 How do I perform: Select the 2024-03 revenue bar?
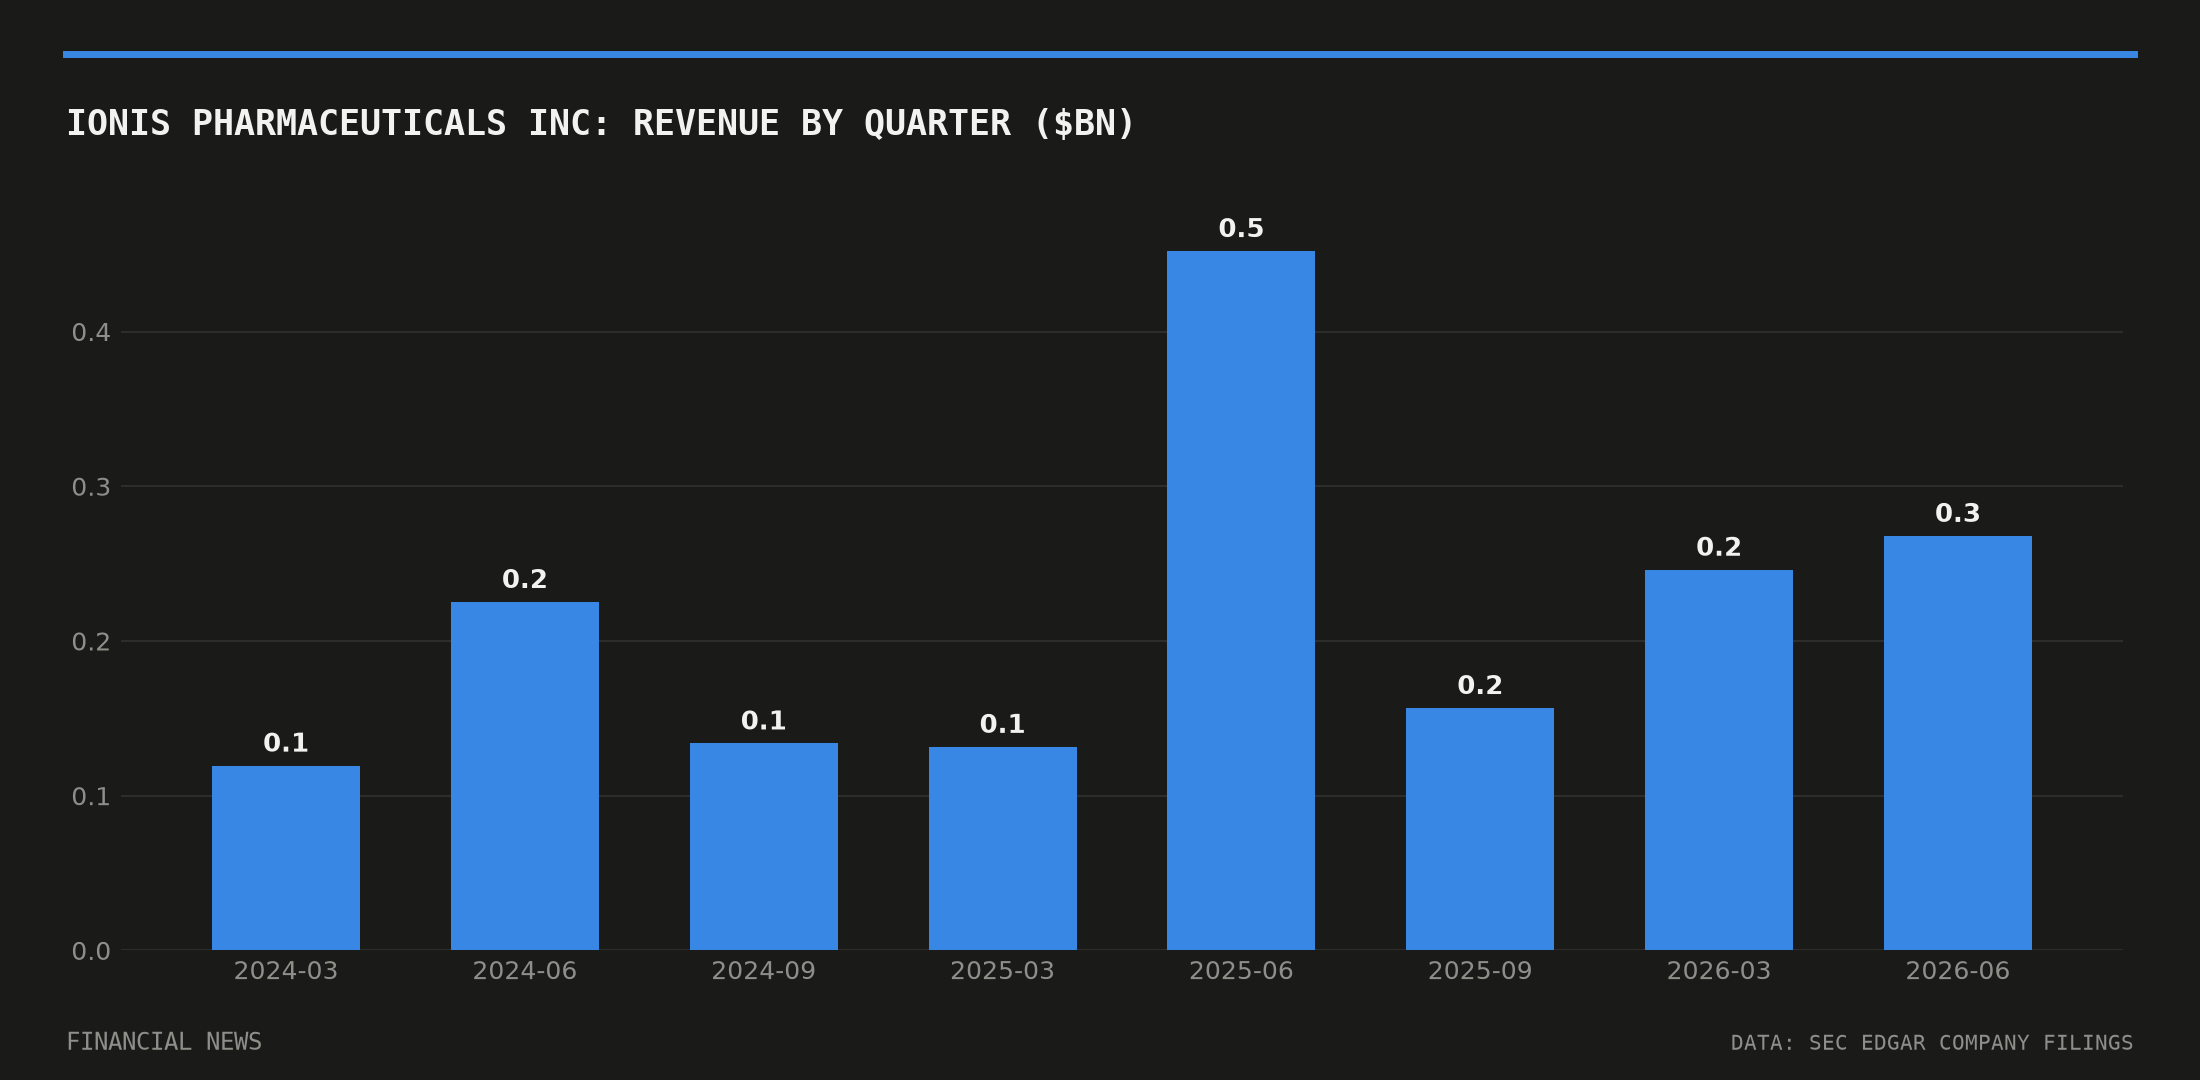click(286, 858)
